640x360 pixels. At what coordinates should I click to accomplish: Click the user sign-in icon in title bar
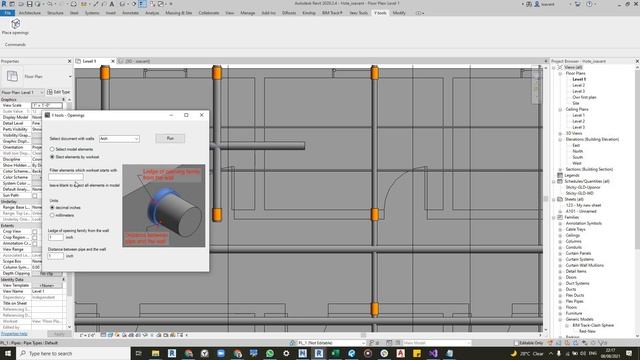point(537,4)
